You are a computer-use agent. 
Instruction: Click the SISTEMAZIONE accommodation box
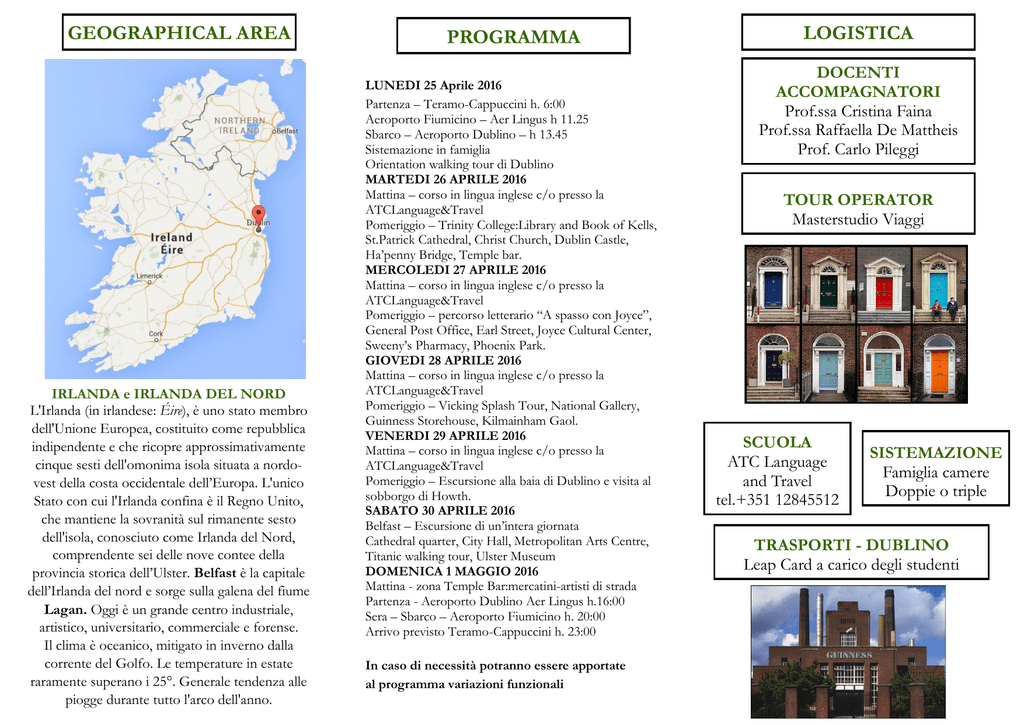point(935,468)
